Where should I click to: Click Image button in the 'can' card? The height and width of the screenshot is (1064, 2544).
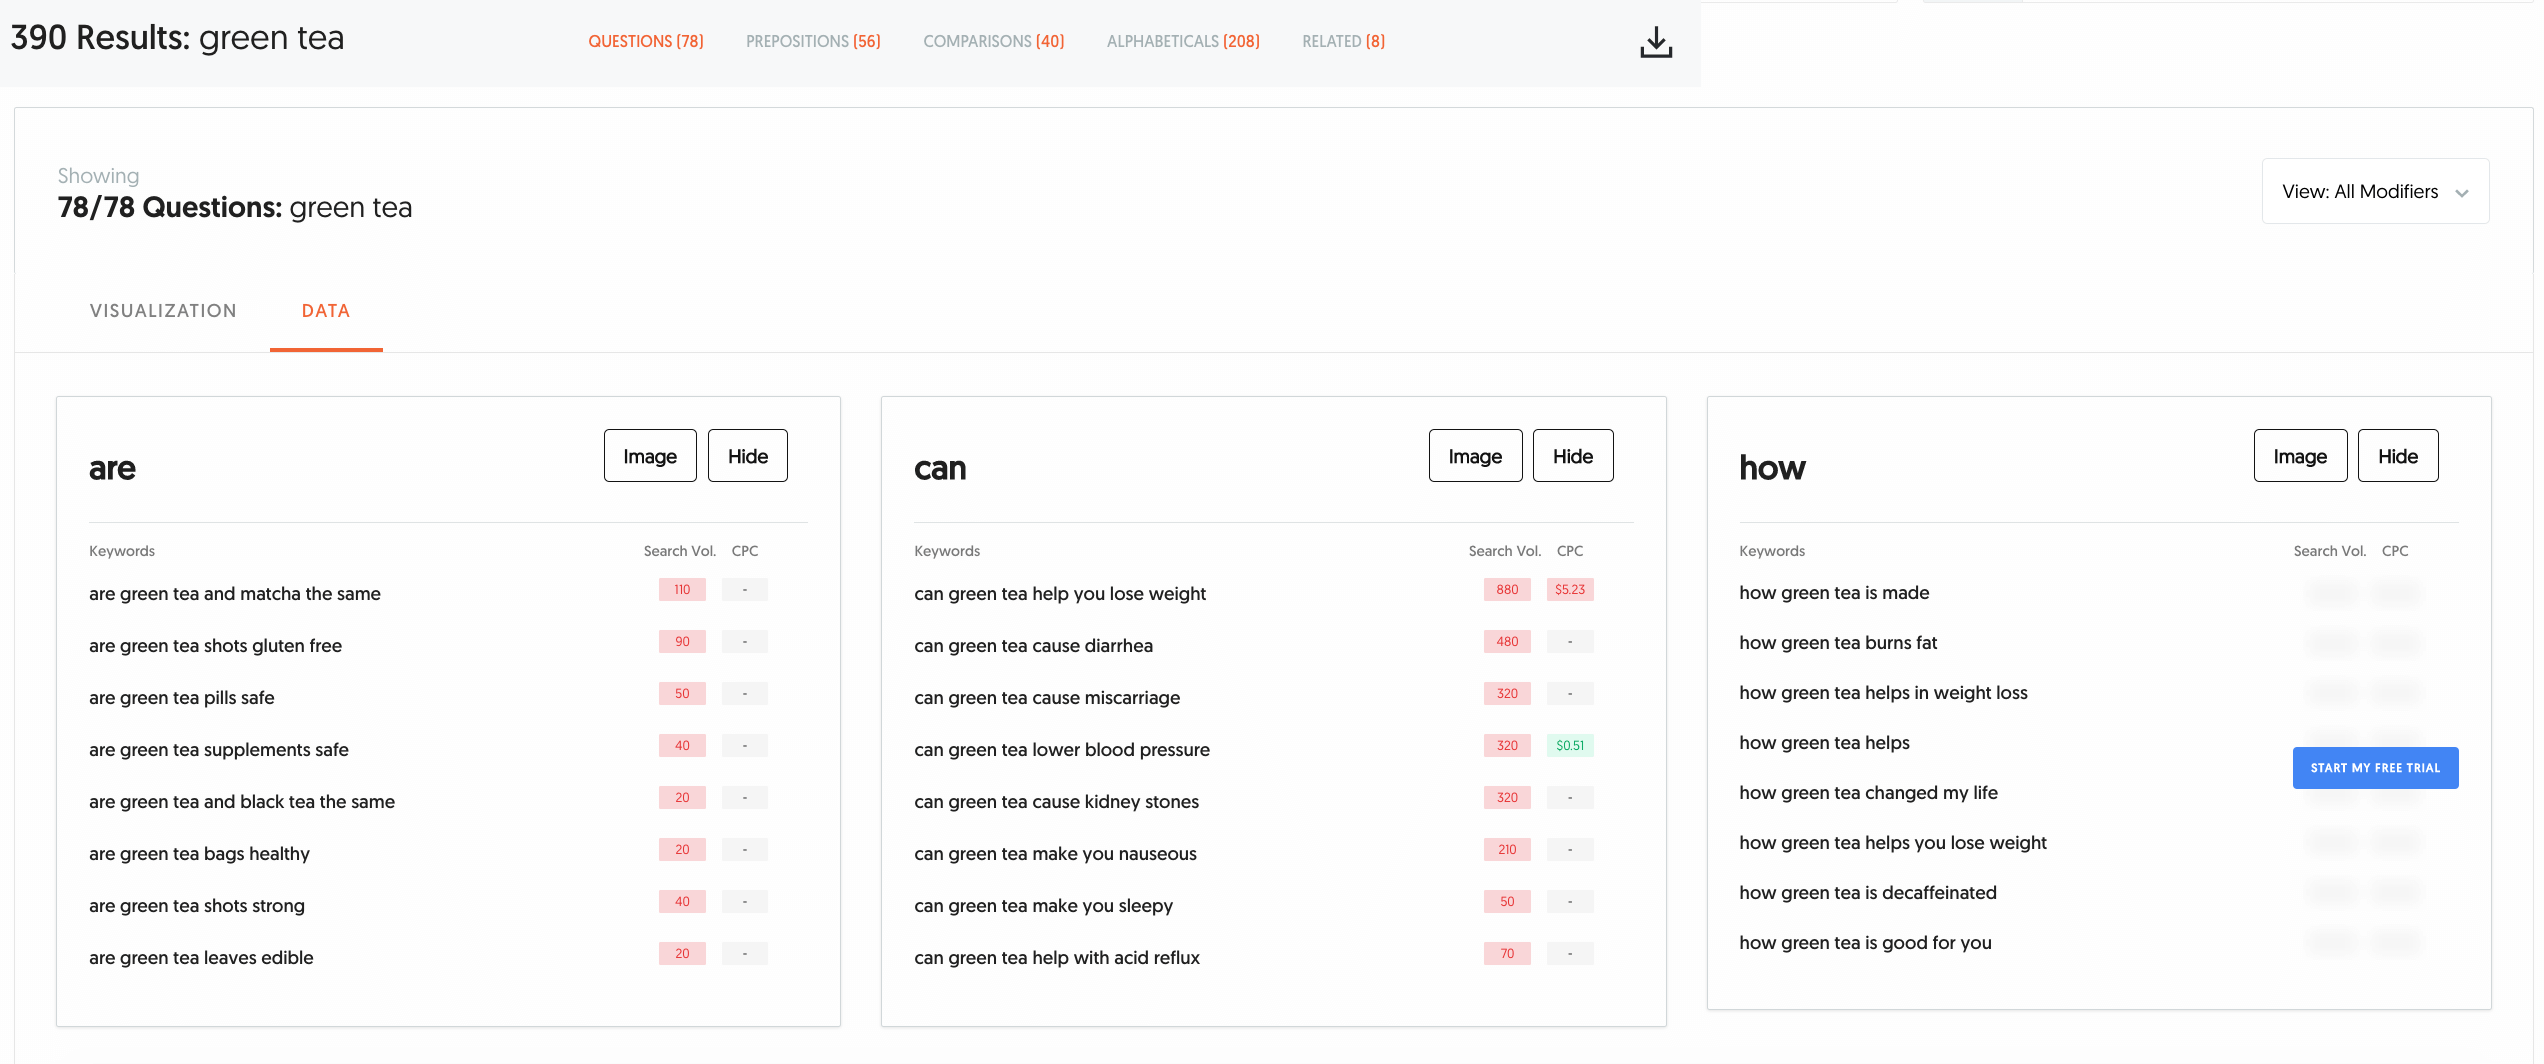click(x=1475, y=456)
